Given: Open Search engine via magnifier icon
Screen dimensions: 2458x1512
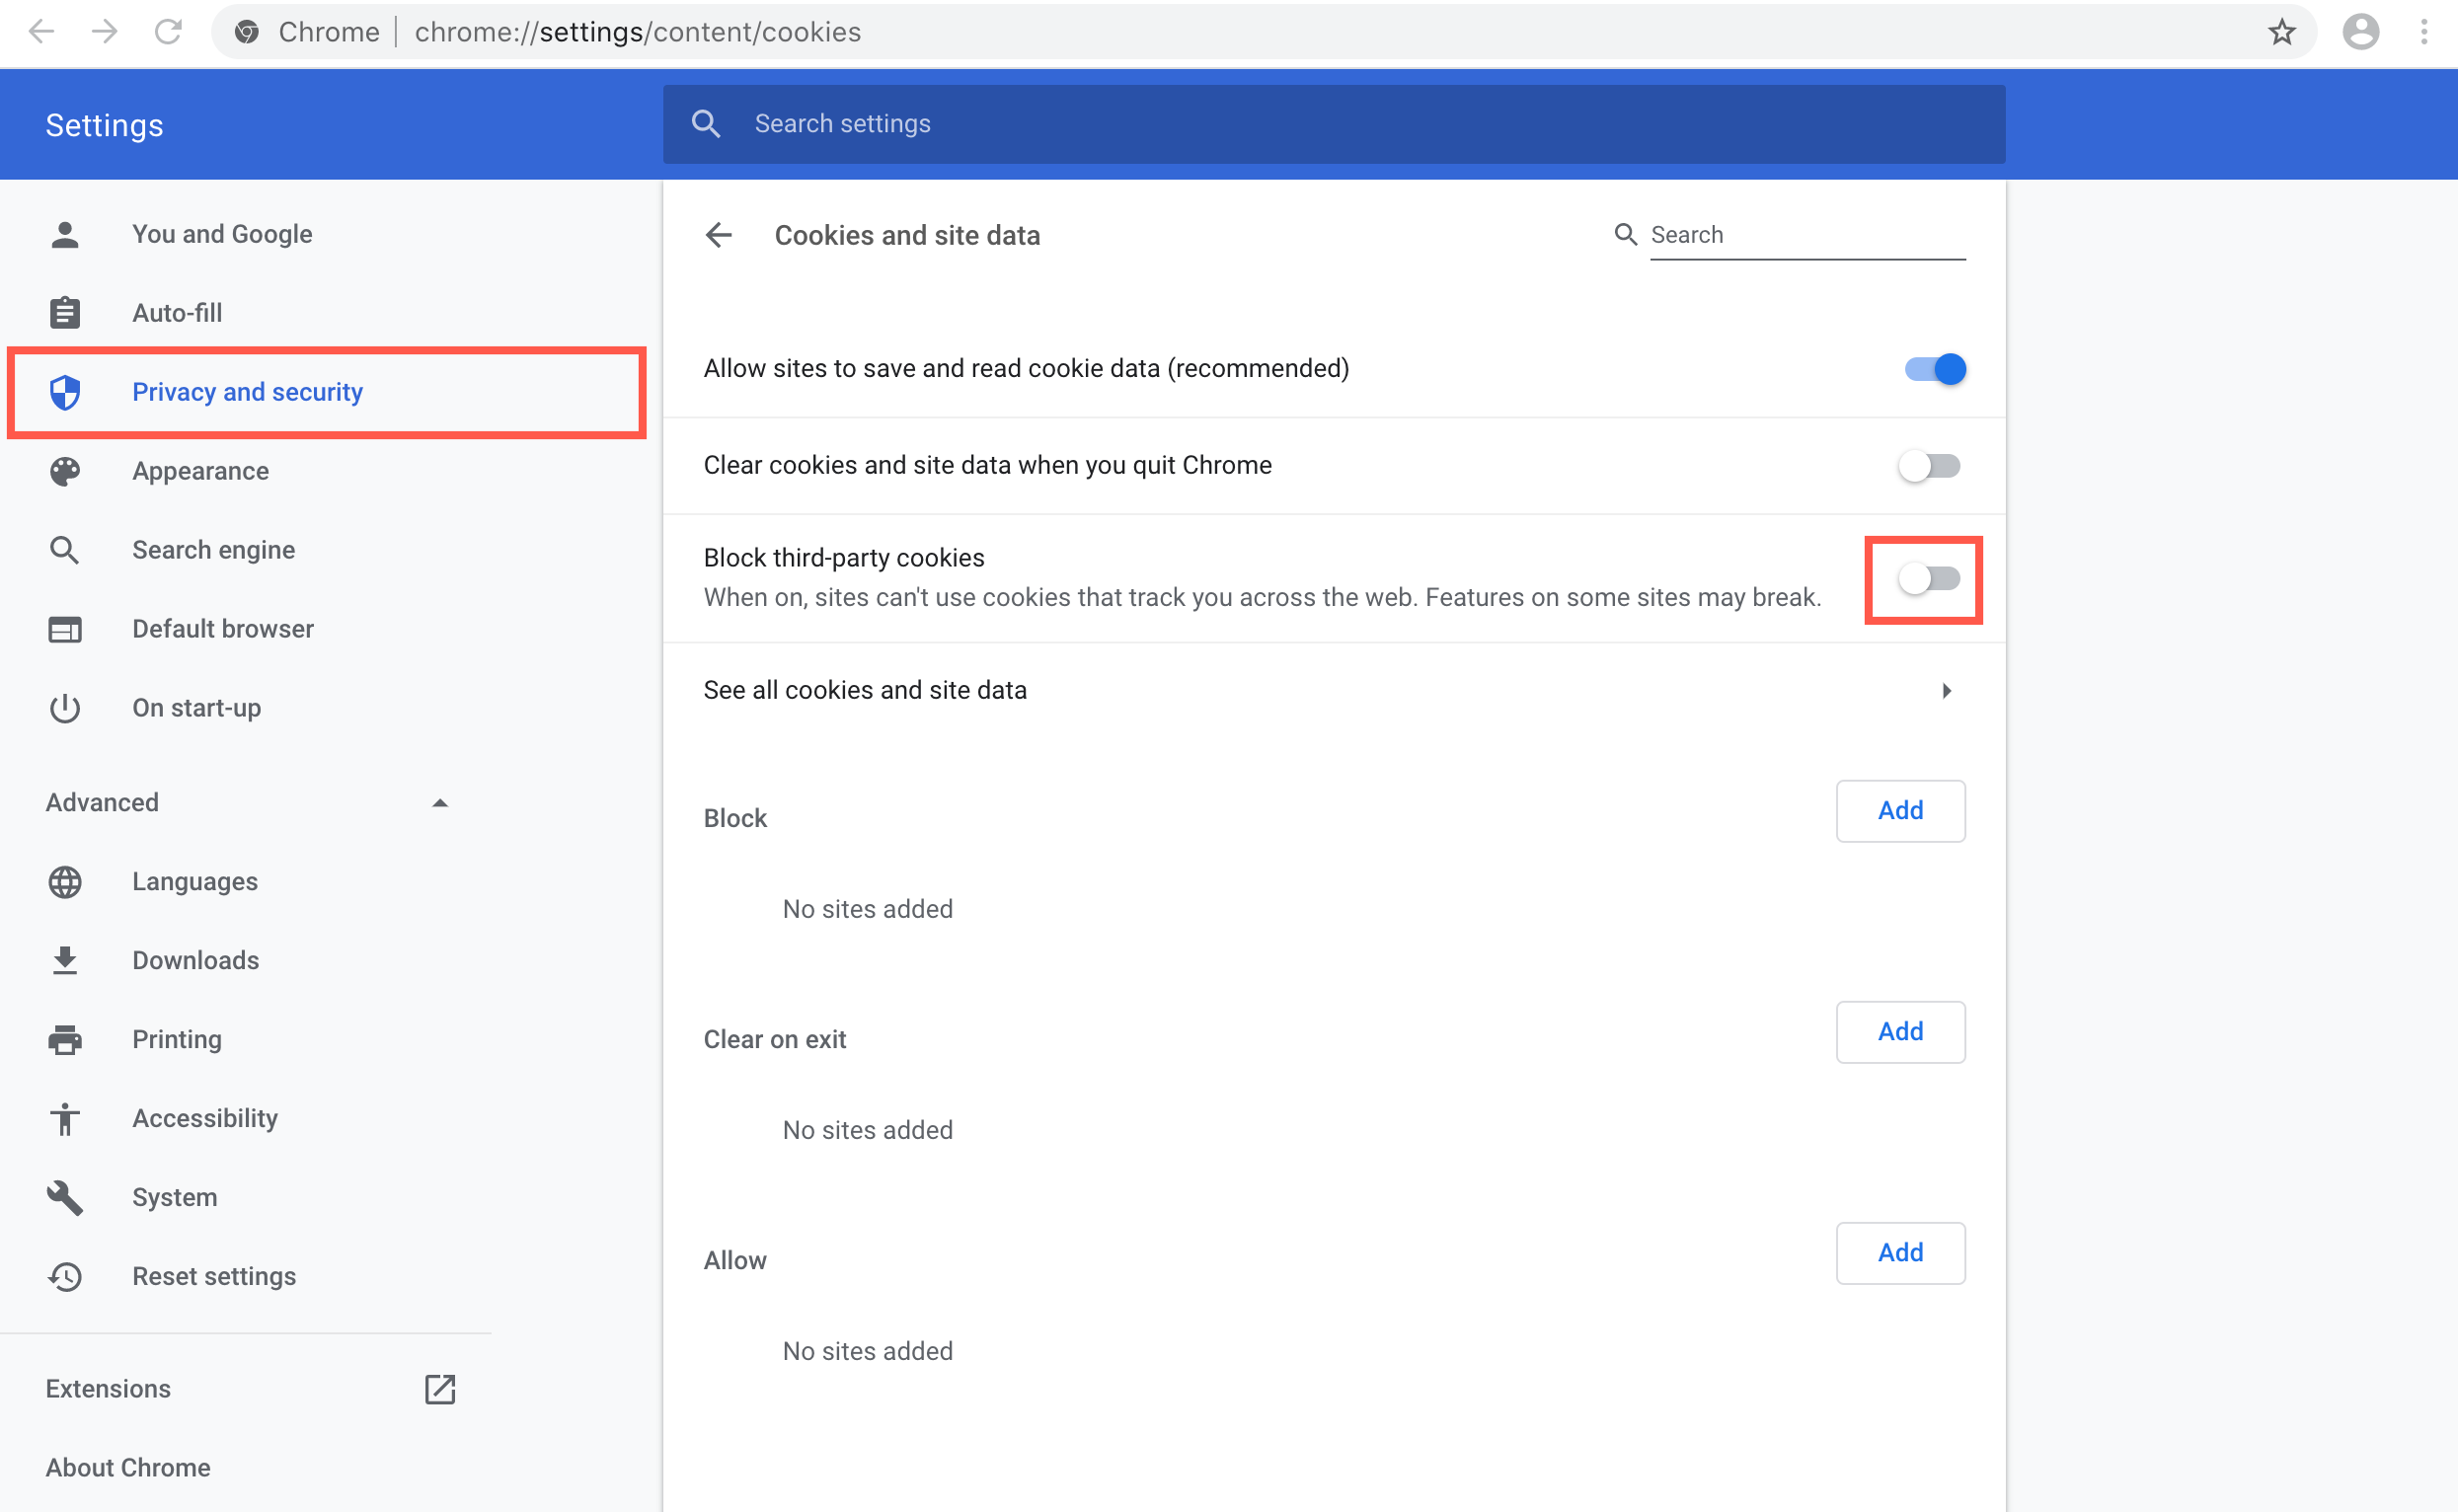Looking at the screenshot, I should [x=64, y=549].
